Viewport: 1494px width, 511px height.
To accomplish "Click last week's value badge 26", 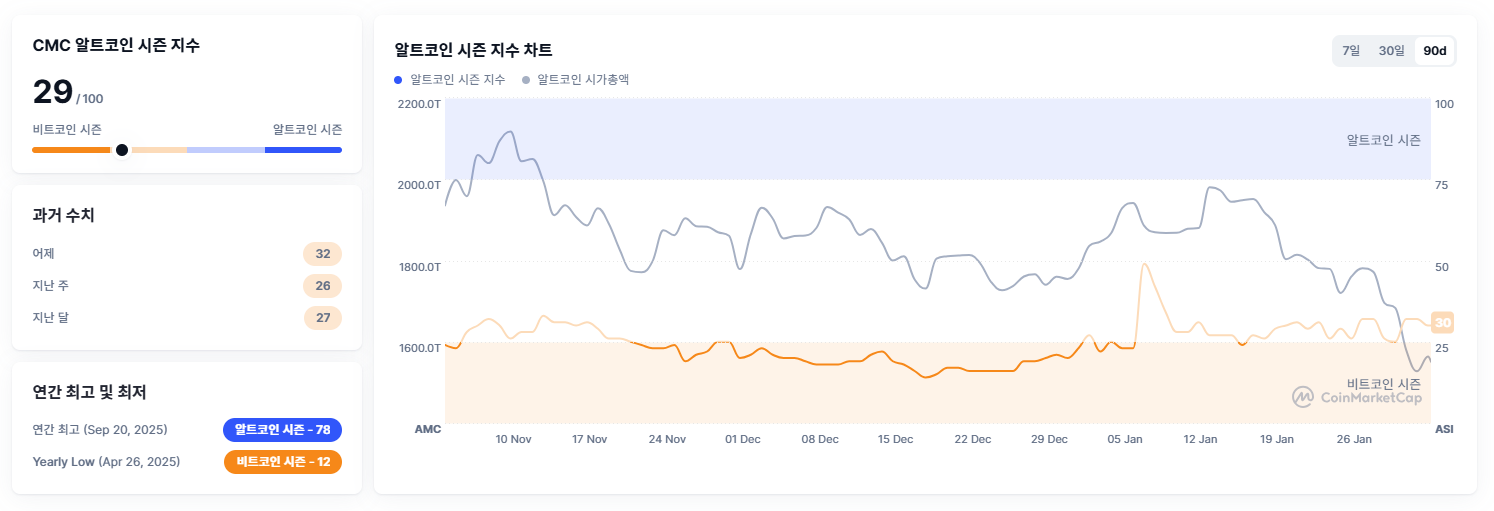I will coord(323,286).
